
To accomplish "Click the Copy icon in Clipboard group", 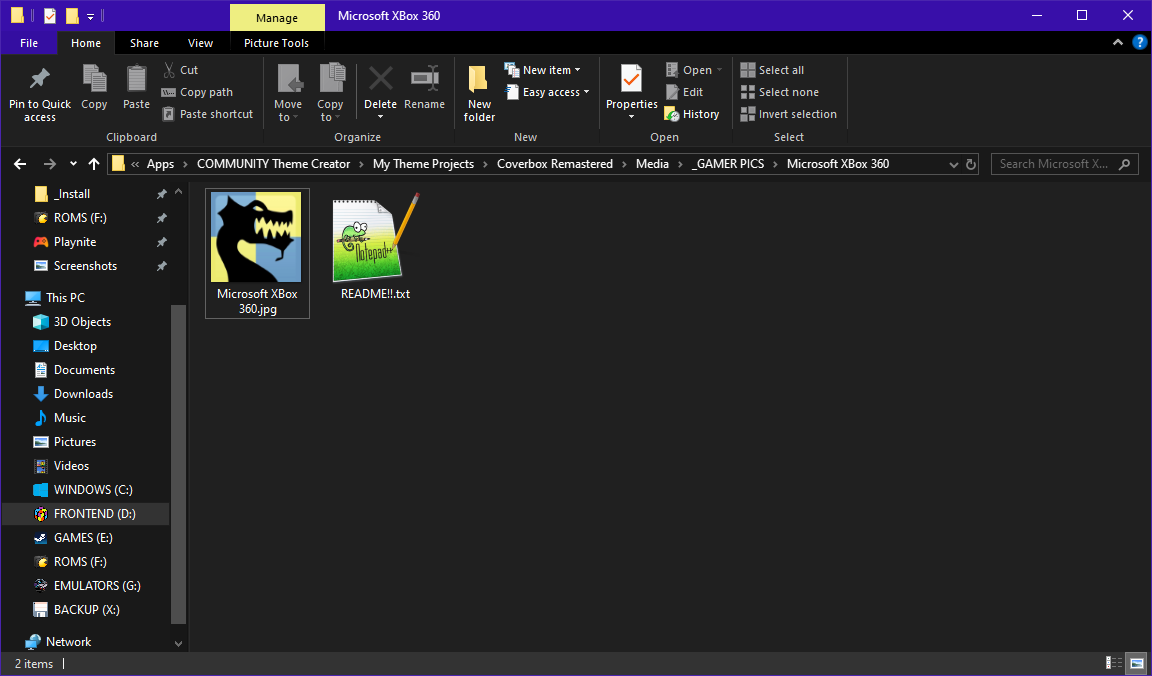I will point(94,79).
